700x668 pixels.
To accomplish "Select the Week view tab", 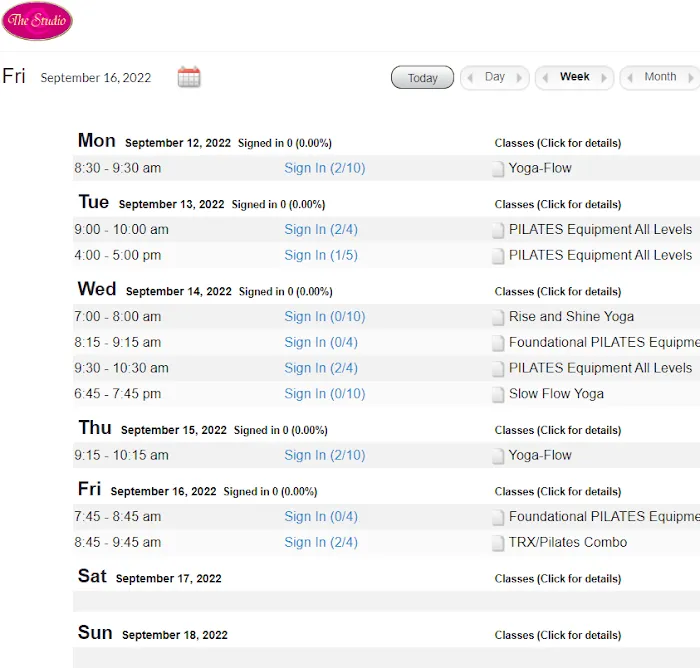I will [574, 77].
